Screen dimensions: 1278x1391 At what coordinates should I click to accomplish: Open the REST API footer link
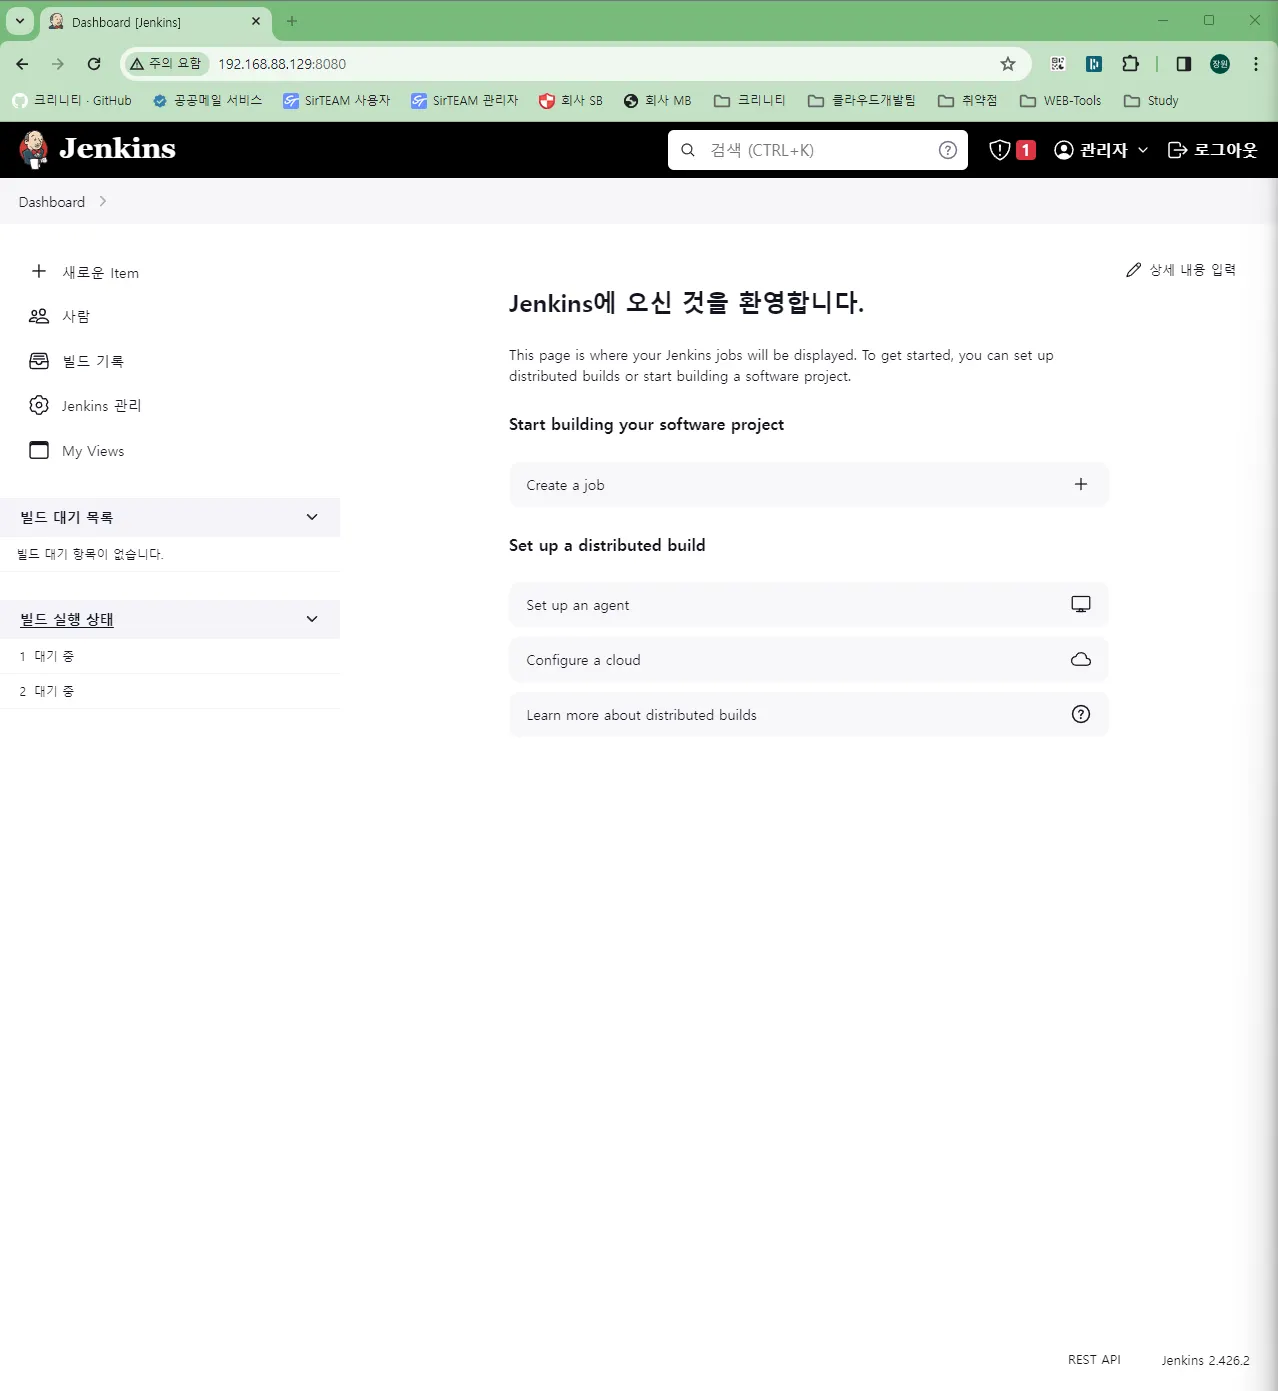(1094, 1360)
